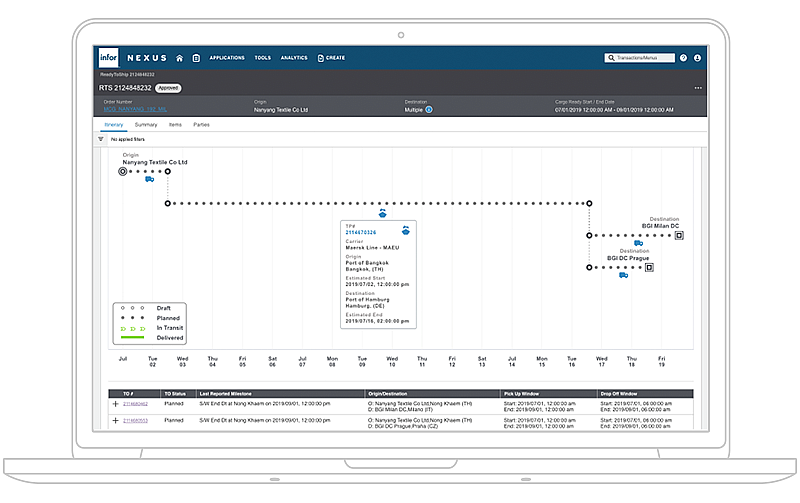Open the Tools menu
The width and height of the screenshot is (800, 503).
point(263,58)
